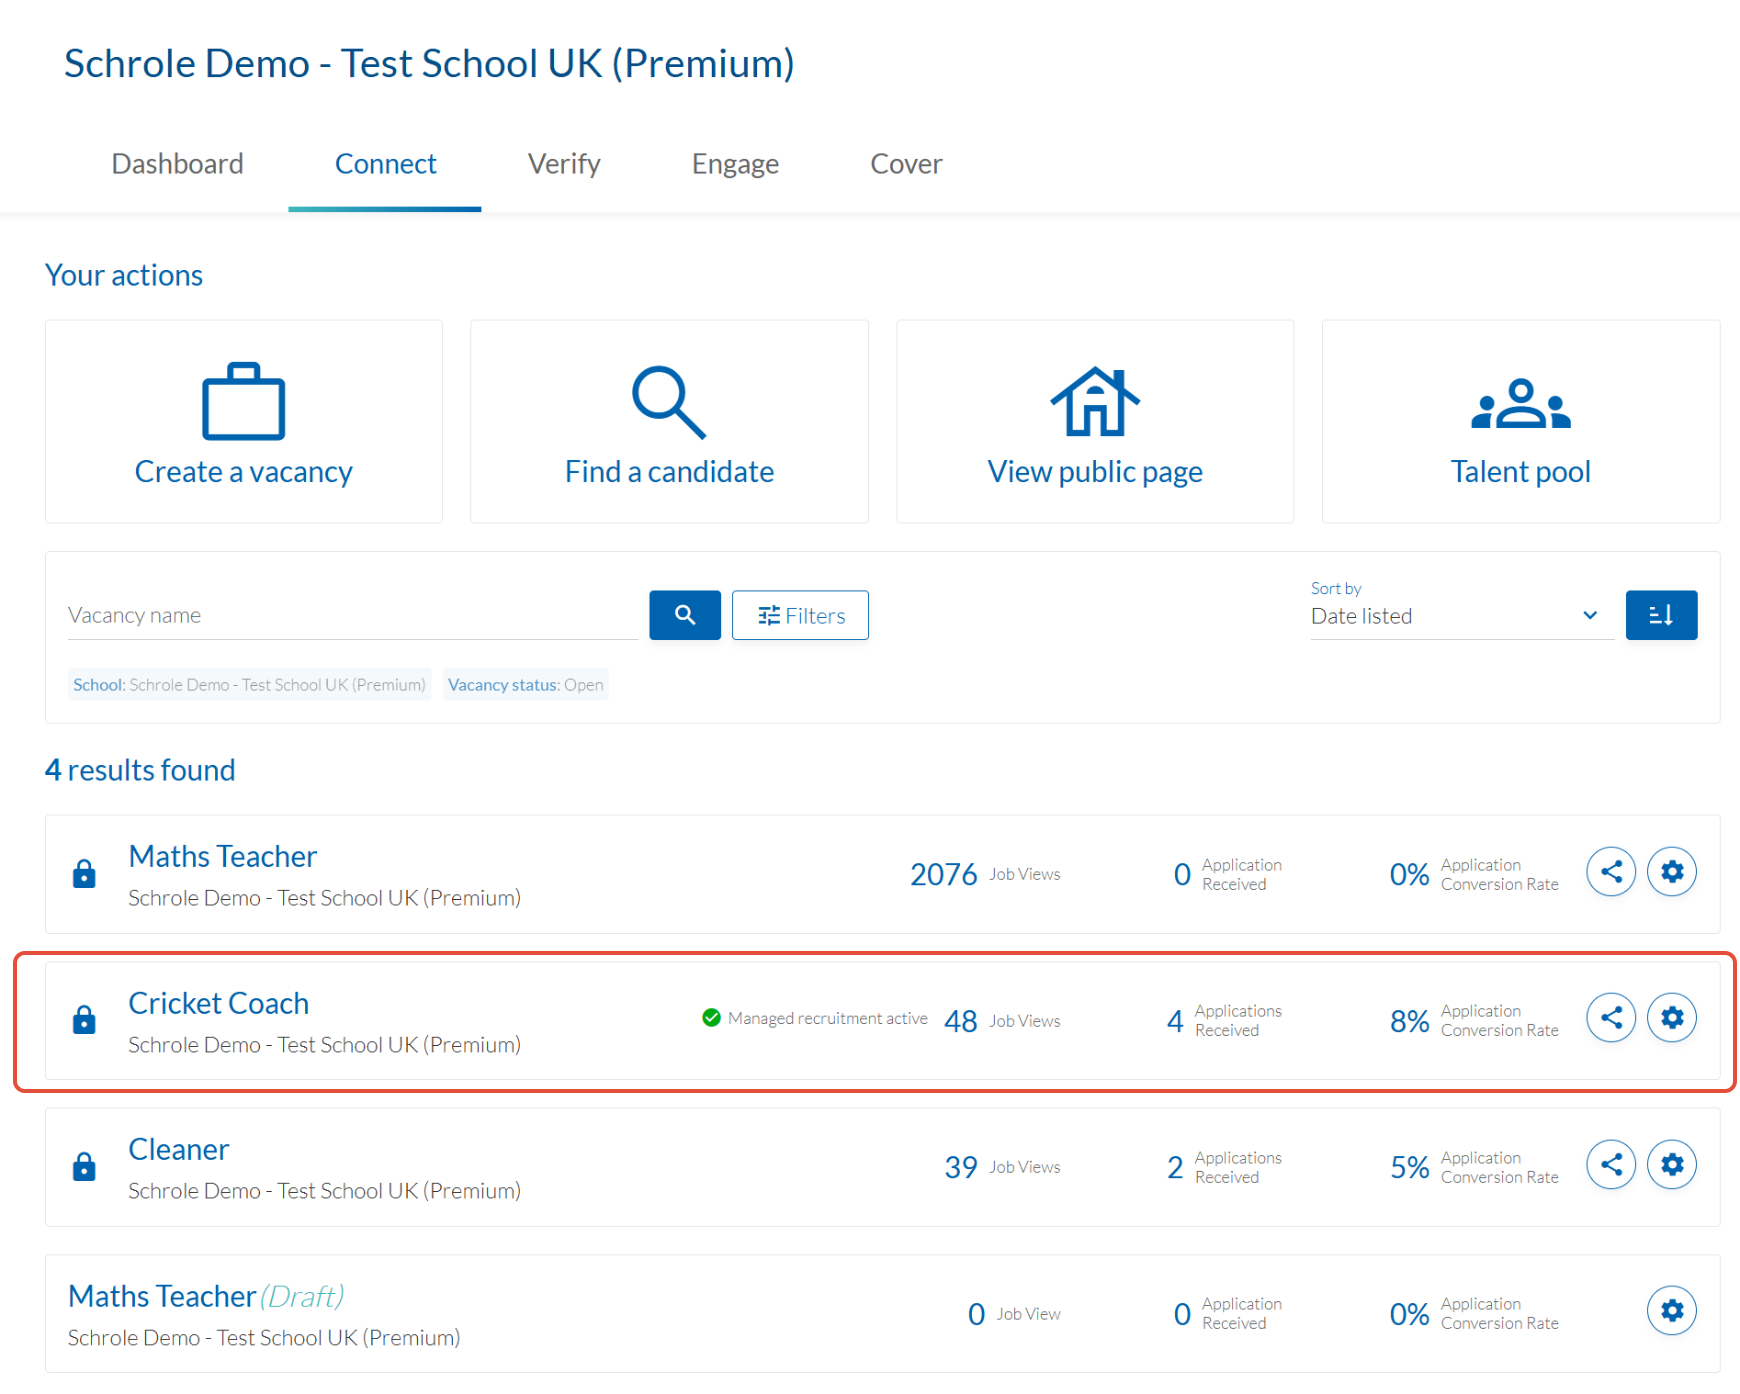
Task: Open settings gear for Cricket Coach vacancy
Action: pos(1672,1018)
